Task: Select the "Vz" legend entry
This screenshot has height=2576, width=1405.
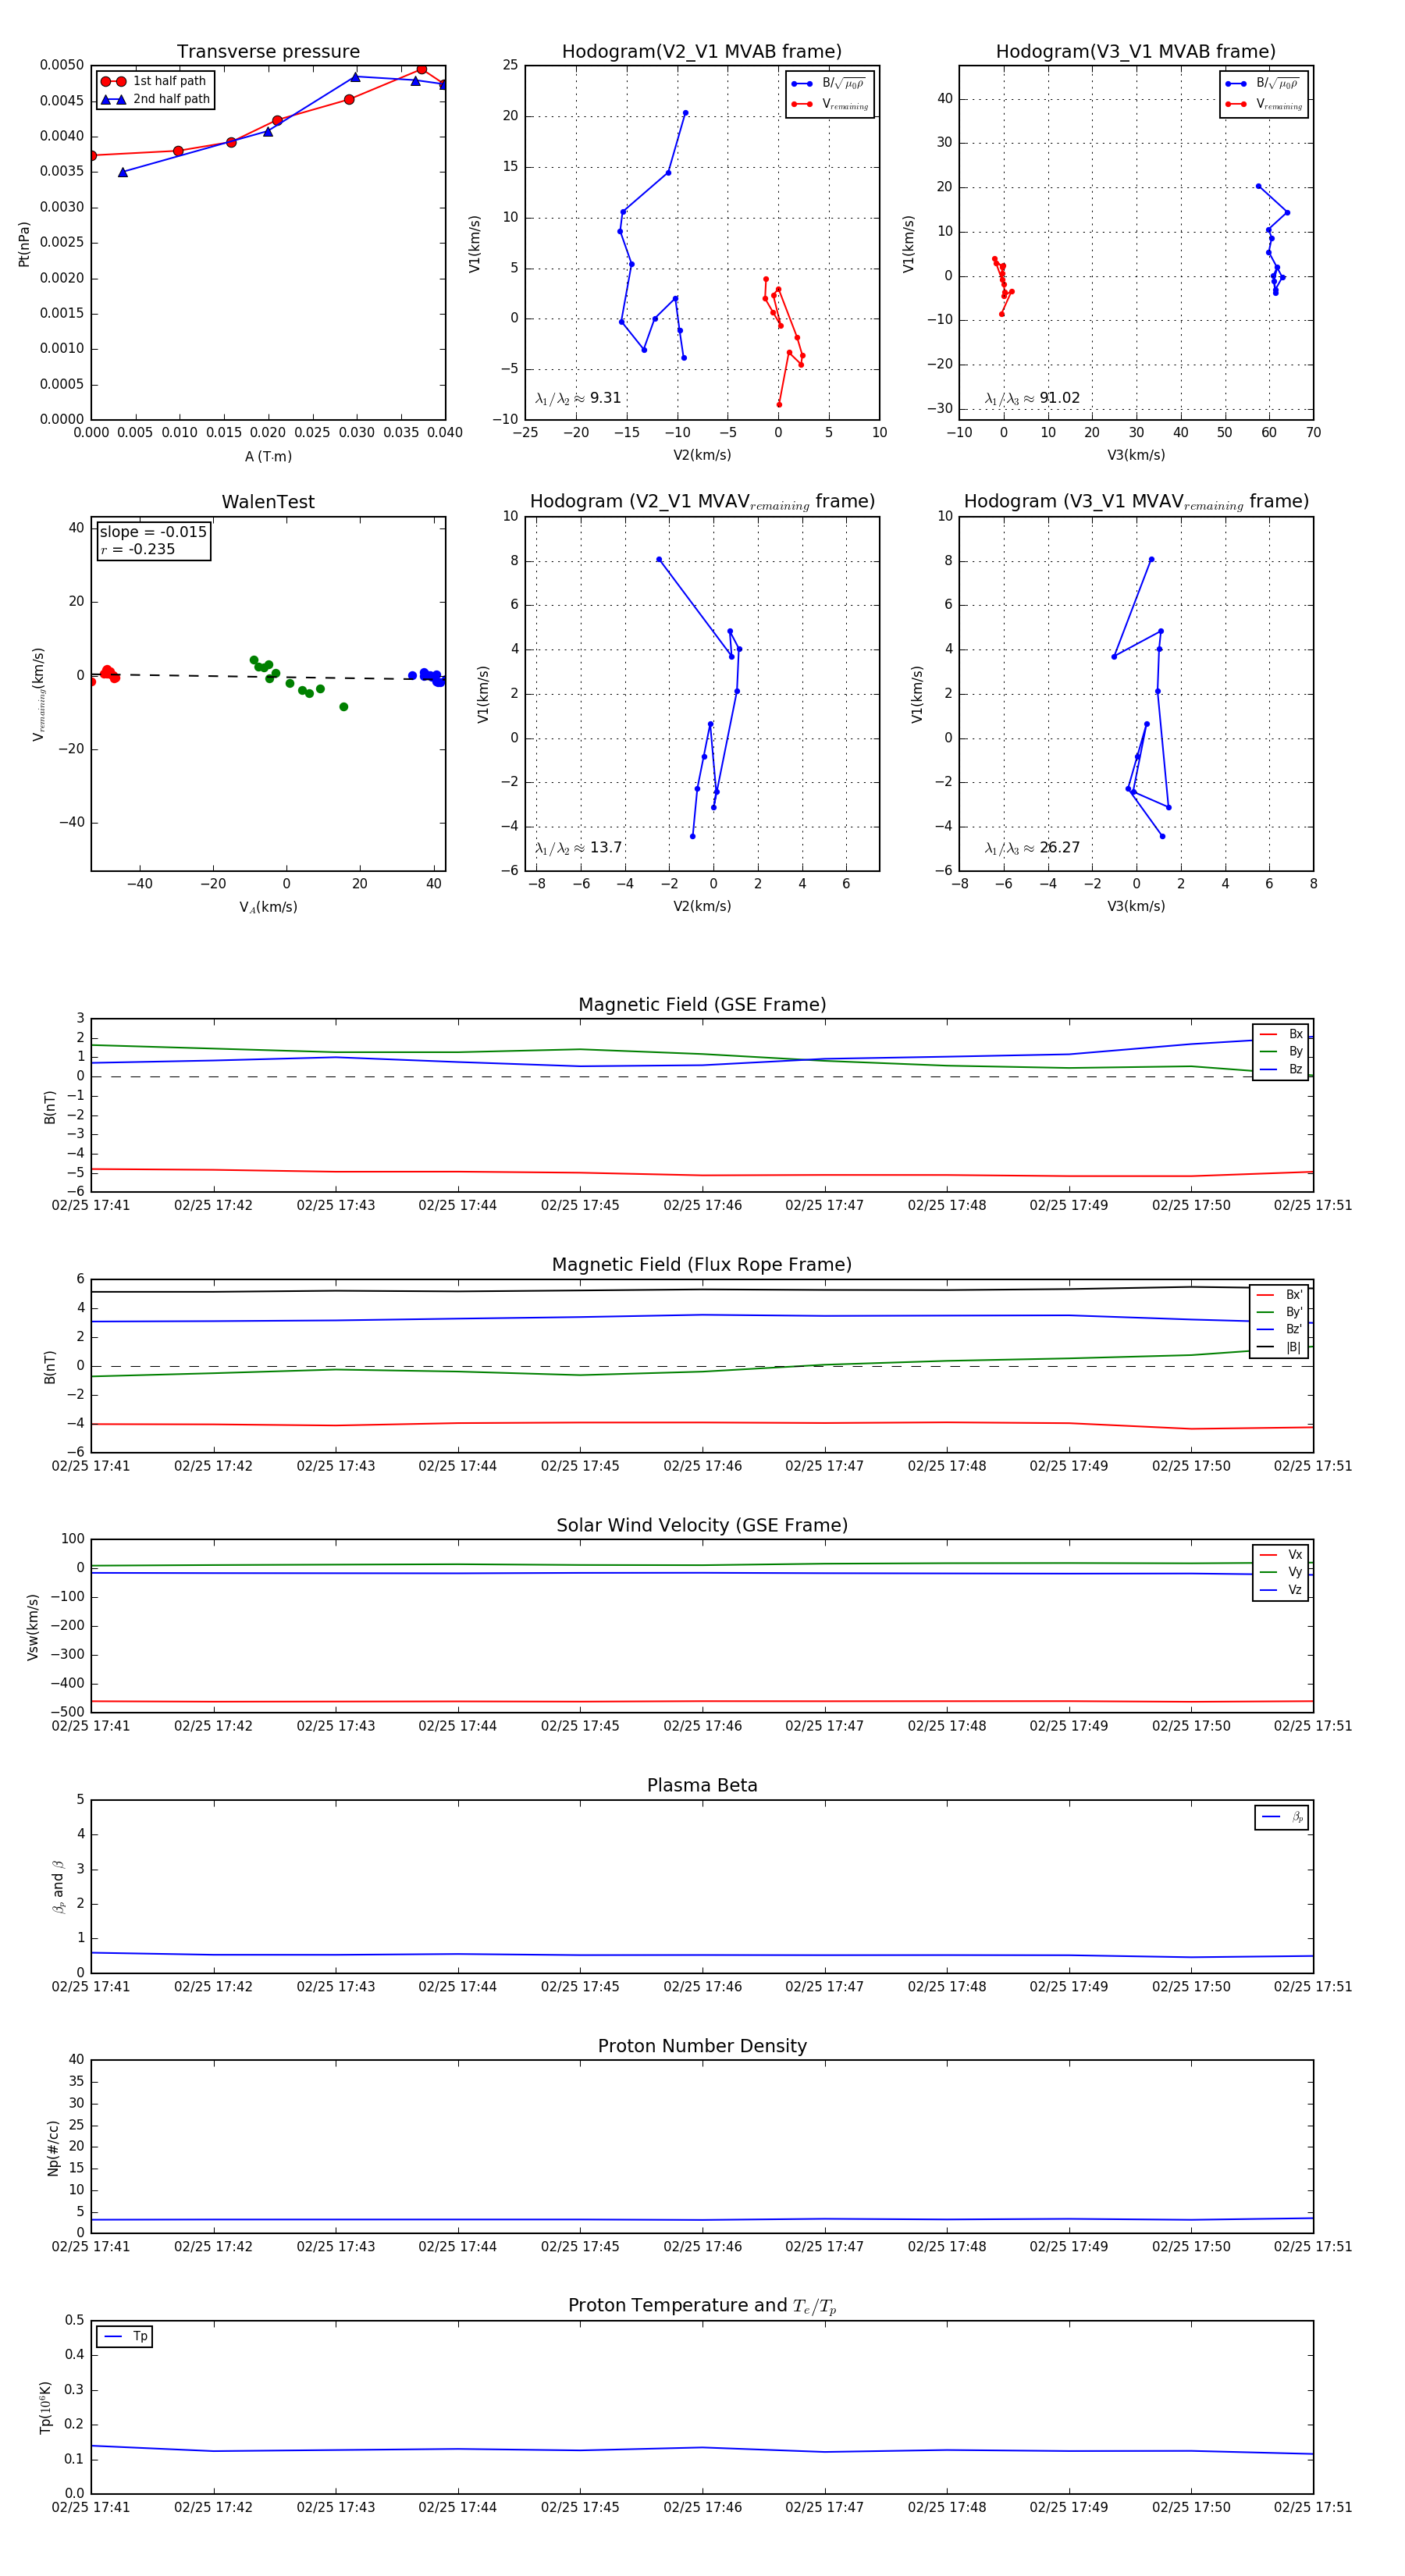Action: click(x=1281, y=1590)
